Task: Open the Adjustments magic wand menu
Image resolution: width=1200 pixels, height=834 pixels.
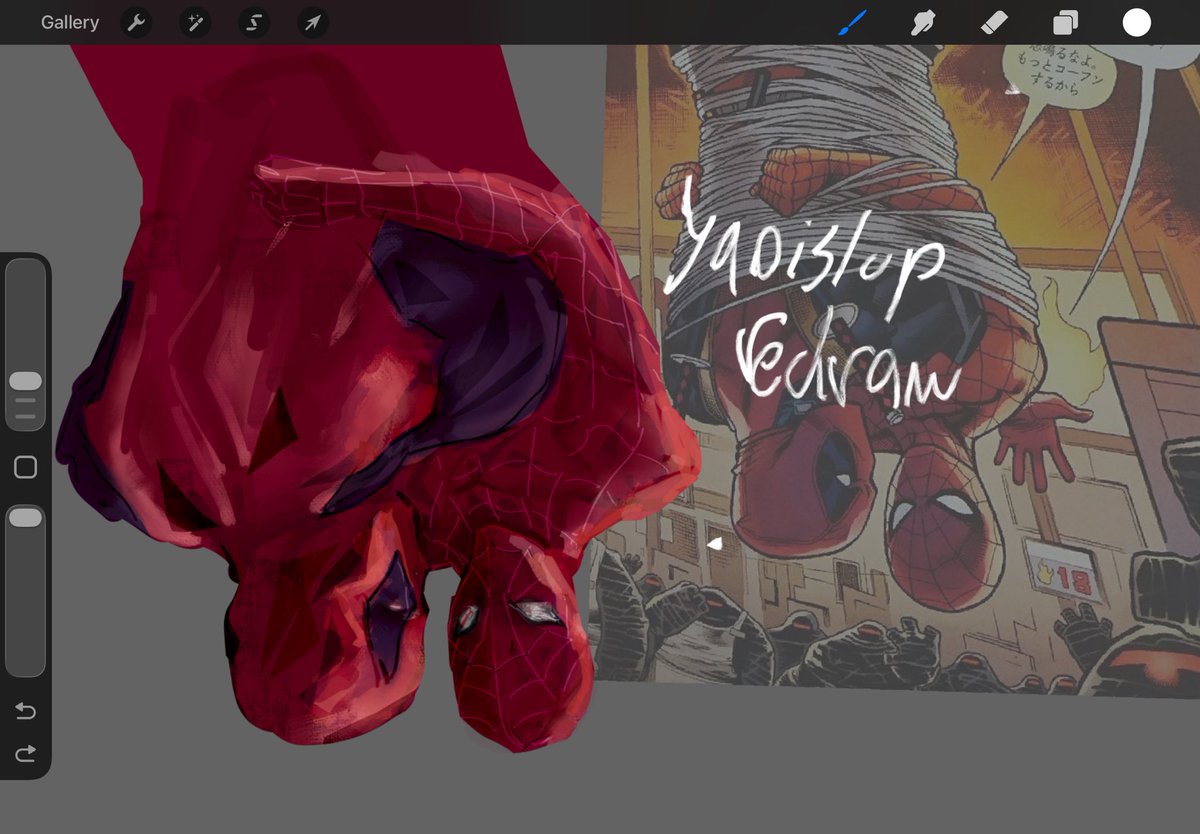Action: pos(195,22)
